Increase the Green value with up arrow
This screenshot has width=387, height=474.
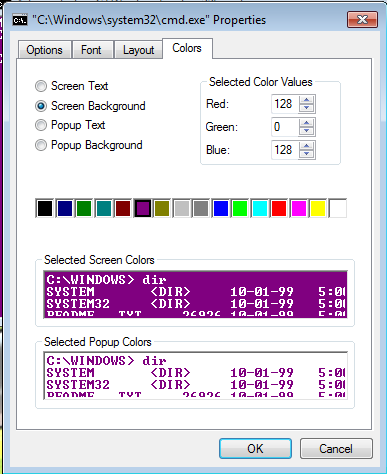[307, 123]
